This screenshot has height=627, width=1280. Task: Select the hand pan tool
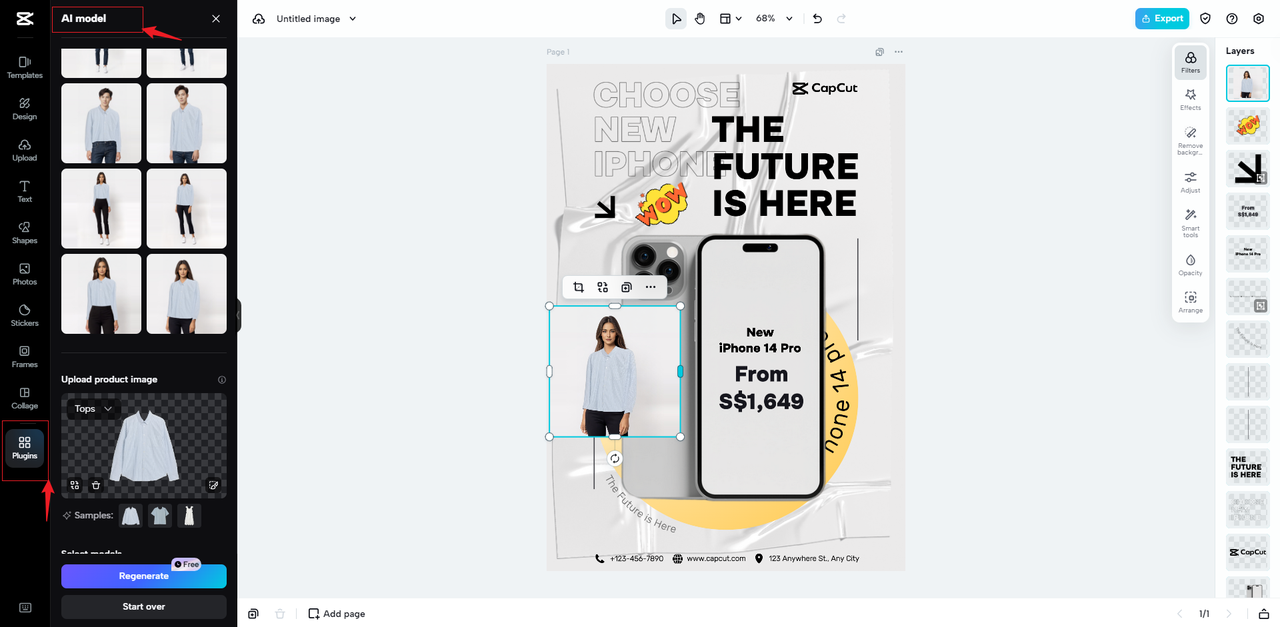(700, 18)
